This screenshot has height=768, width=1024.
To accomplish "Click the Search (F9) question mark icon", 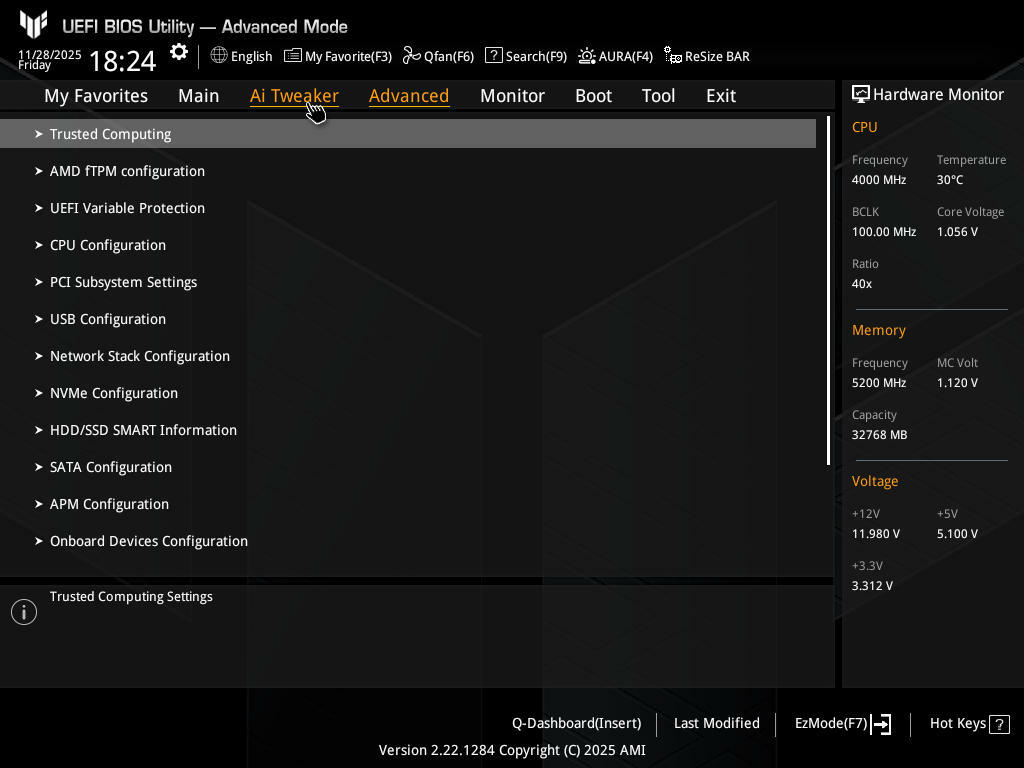I will [x=493, y=56].
